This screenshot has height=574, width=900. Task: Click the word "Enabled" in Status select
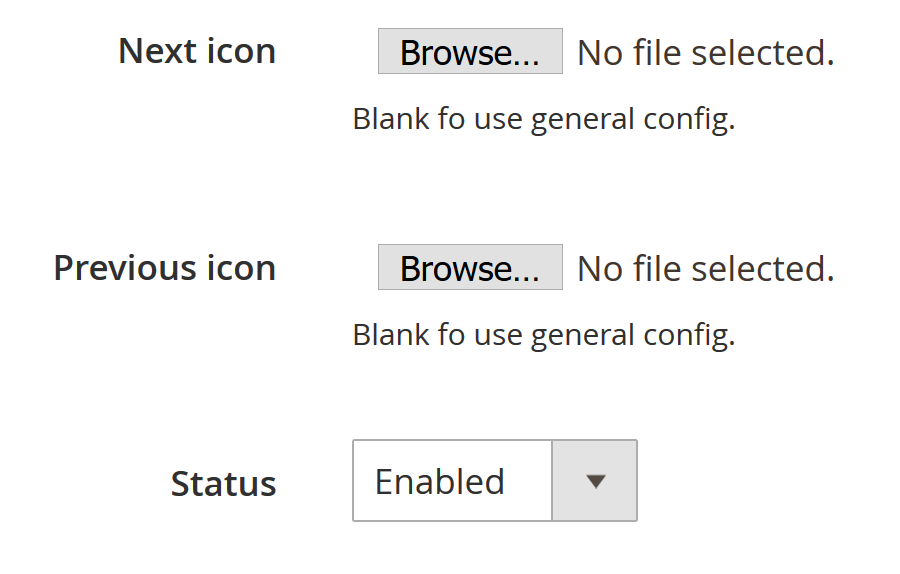coord(440,481)
